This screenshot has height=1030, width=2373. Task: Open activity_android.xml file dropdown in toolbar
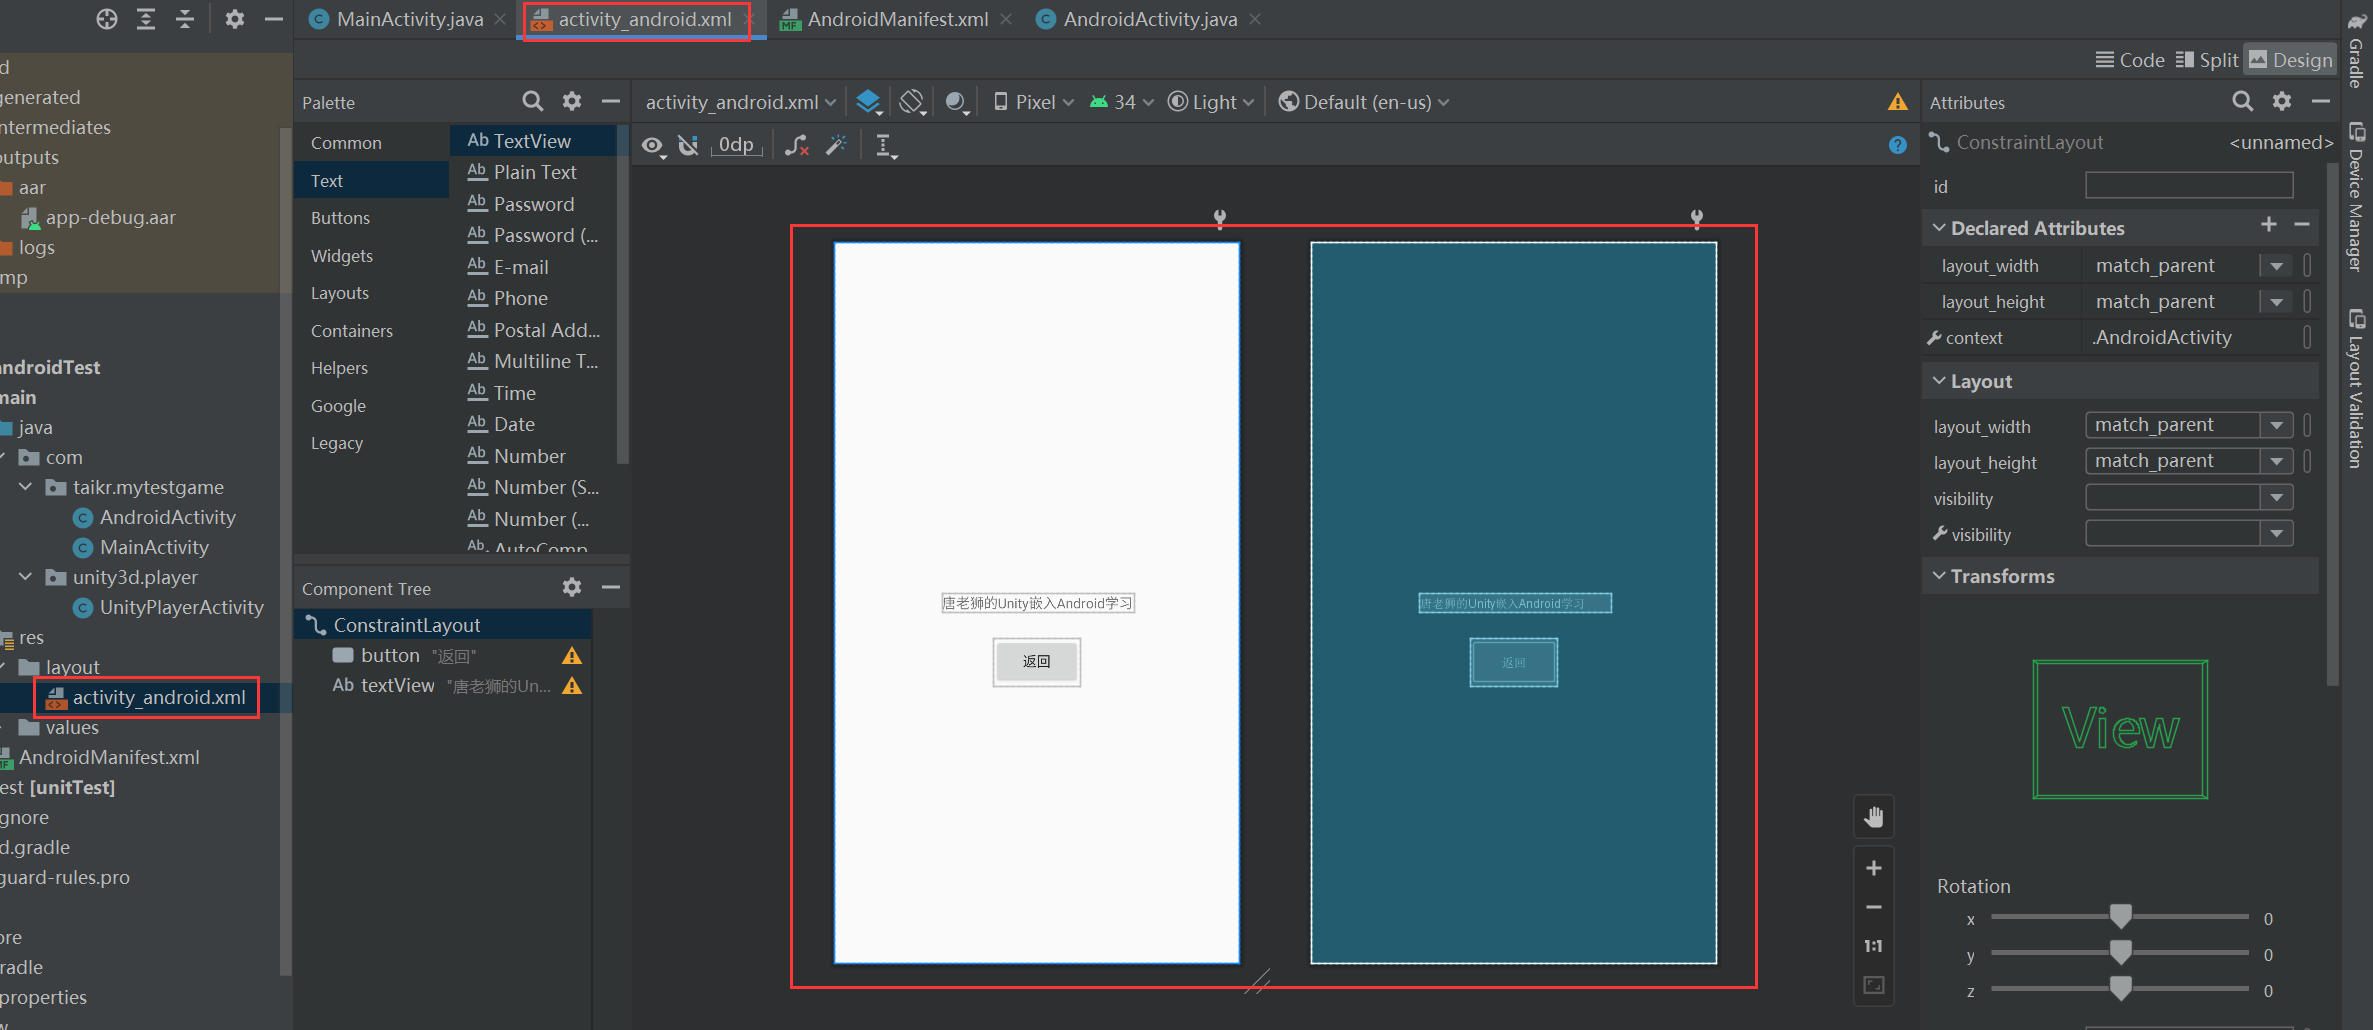point(740,102)
